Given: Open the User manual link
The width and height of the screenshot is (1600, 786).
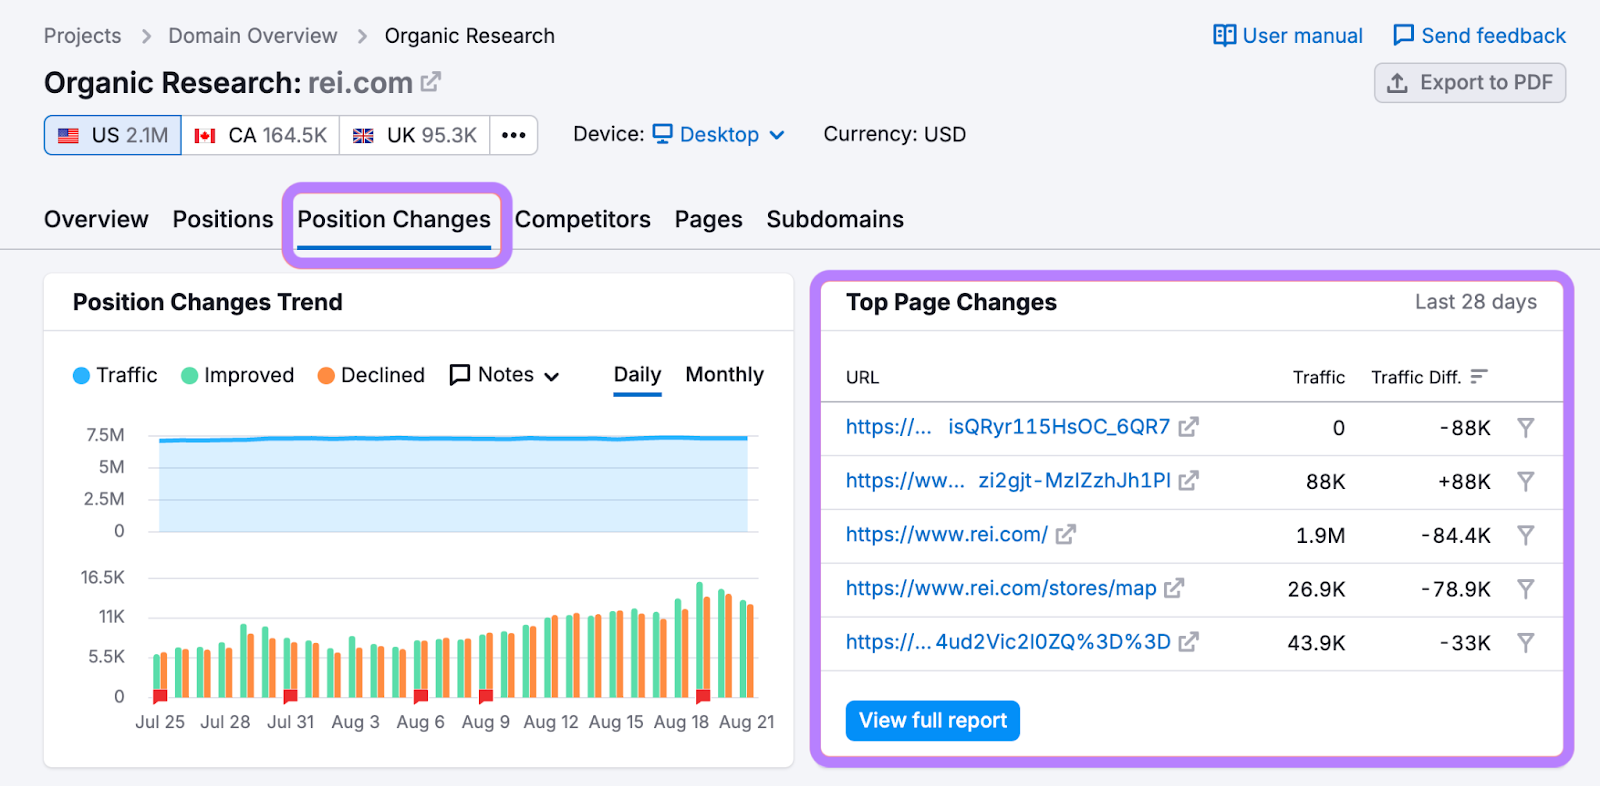Looking at the screenshot, I should (x=1288, y=36).
